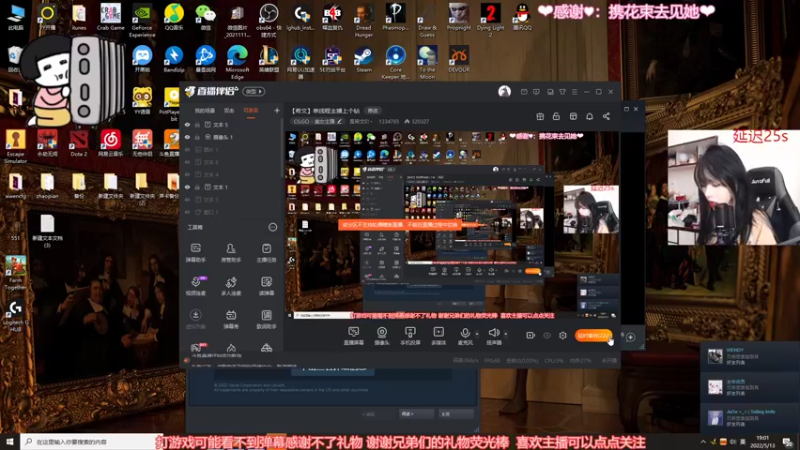Open 视频连麦 video co-stream tool

pos(195,286)
